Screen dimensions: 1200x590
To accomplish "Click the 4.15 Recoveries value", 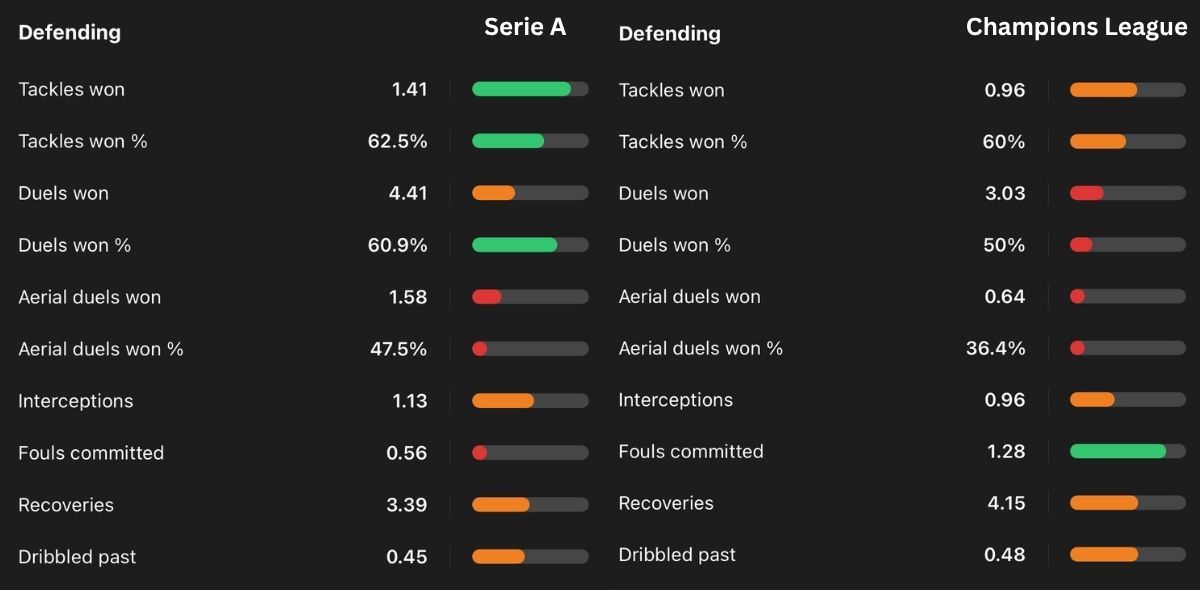I will click(1006, 503).
